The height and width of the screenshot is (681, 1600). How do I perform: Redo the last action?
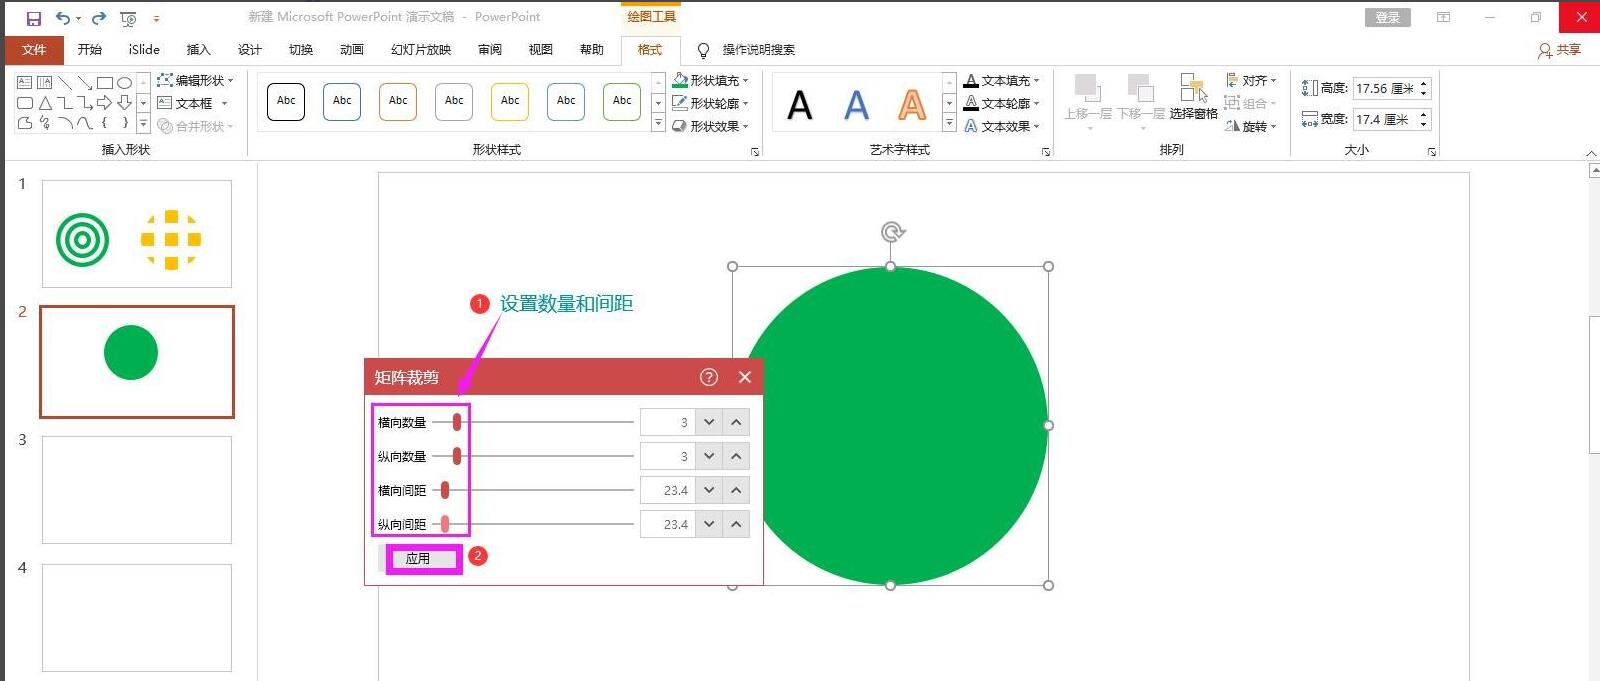[x=98, y=18]
